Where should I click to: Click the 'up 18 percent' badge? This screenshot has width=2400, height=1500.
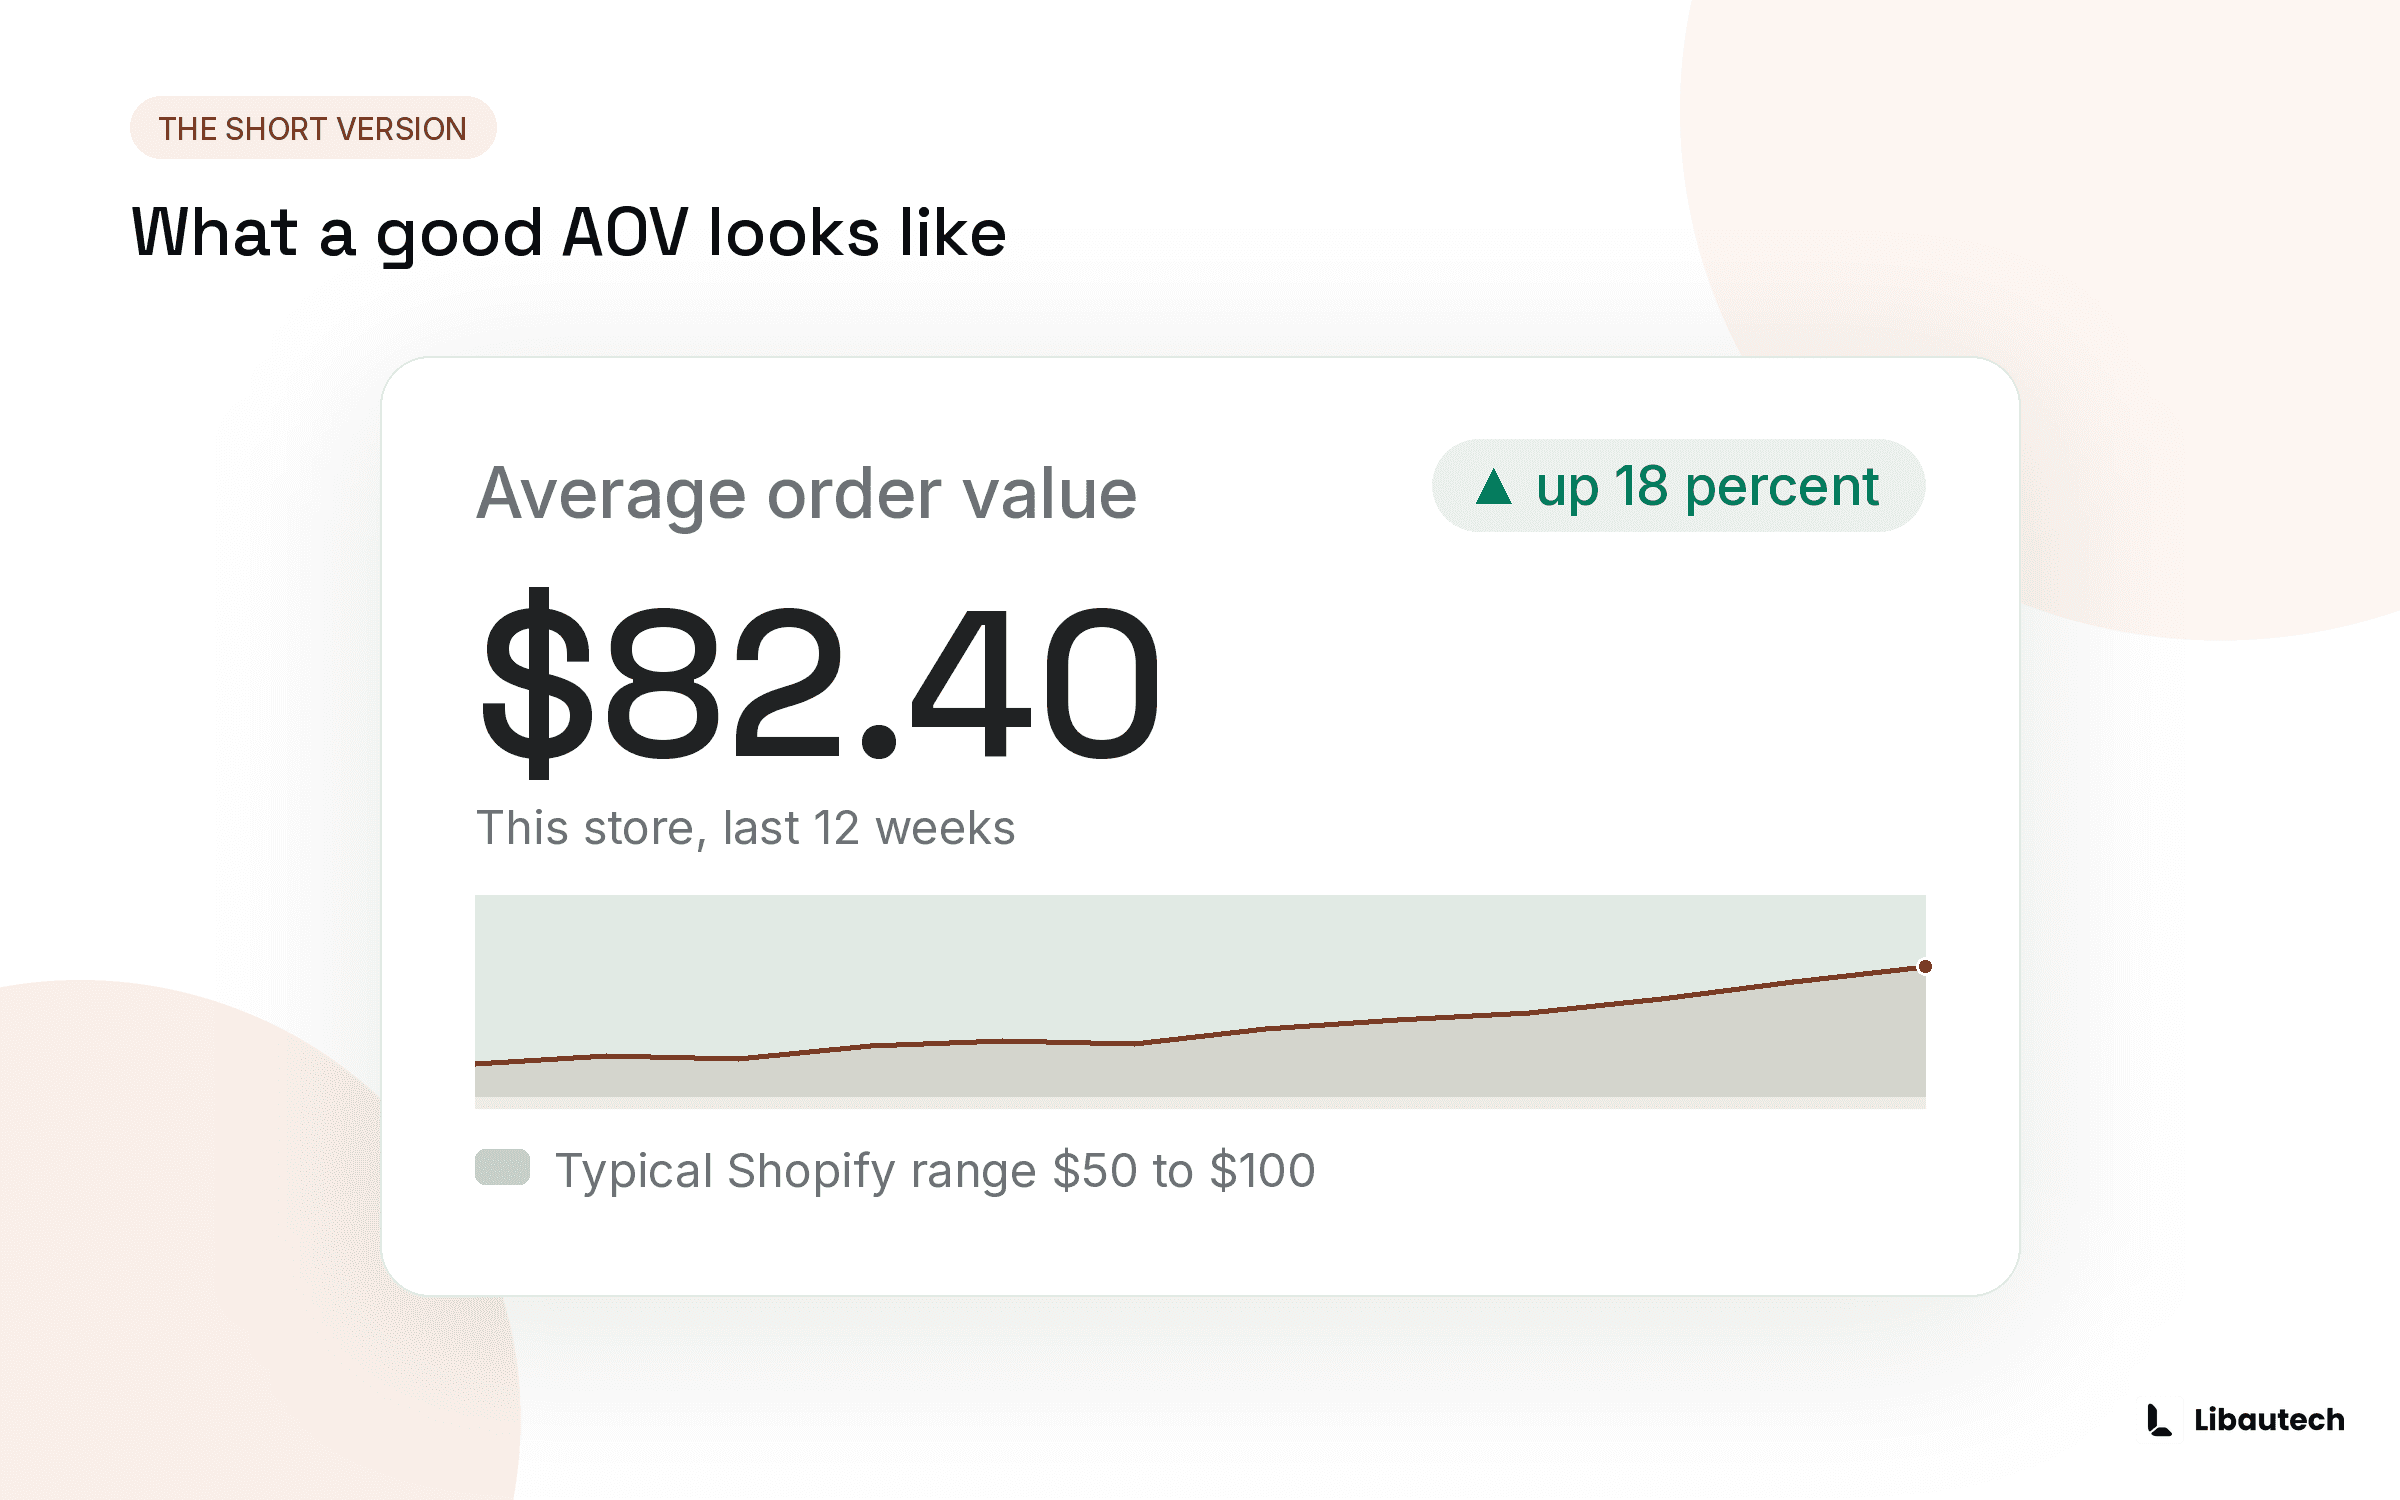pyautogui.click(x=1678, y=486)
